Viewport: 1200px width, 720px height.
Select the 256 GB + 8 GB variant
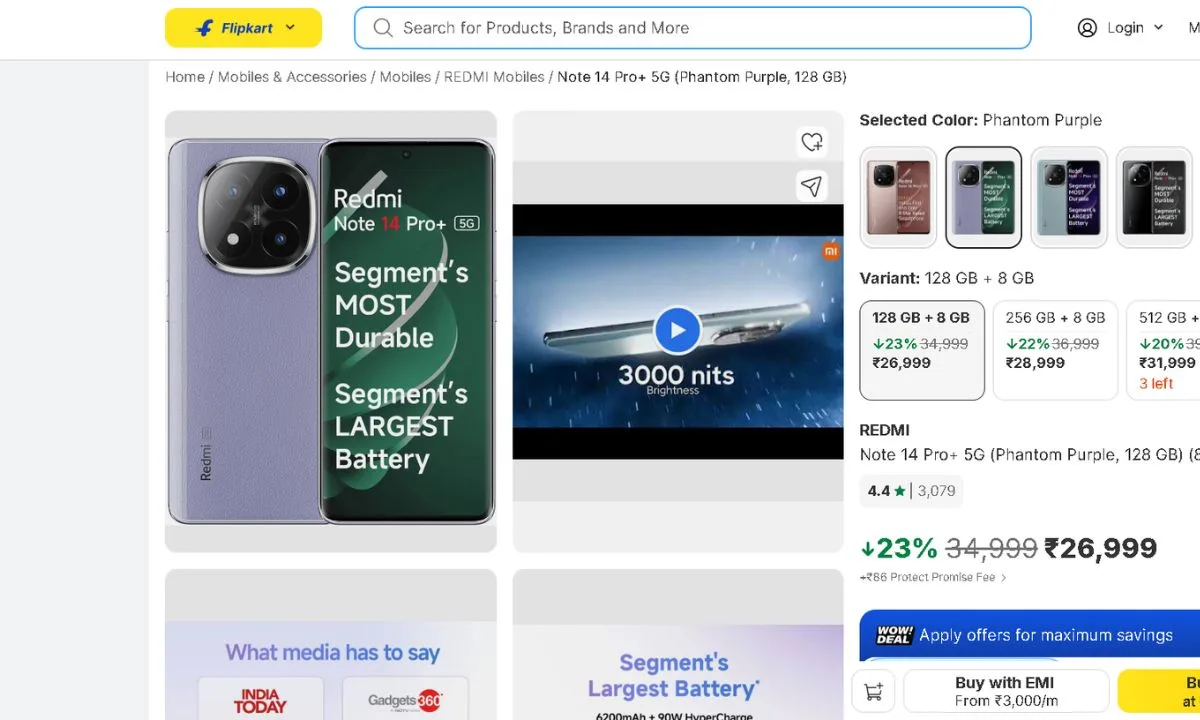[x=1055, y=350]
